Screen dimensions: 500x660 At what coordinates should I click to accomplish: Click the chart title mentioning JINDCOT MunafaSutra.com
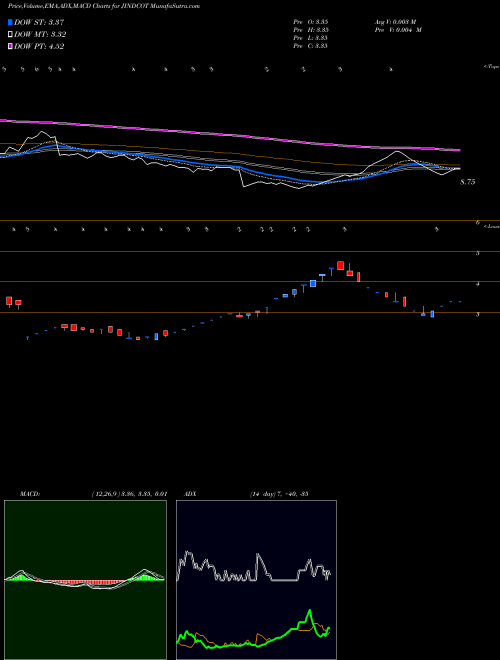(x=104, y=6)
